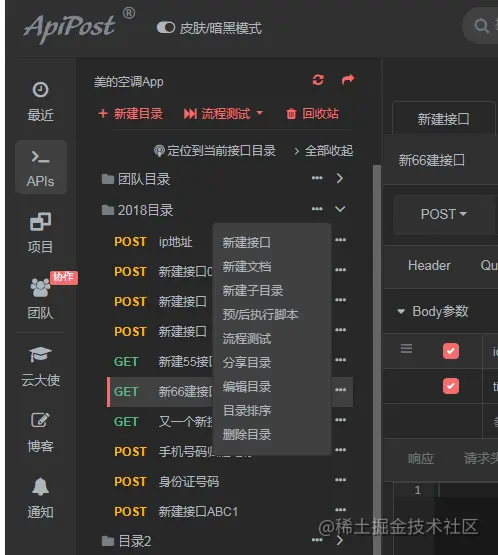Open the 云大使 graduation cap icon
The height and width of the screenshot is (555, 498).
40,354
